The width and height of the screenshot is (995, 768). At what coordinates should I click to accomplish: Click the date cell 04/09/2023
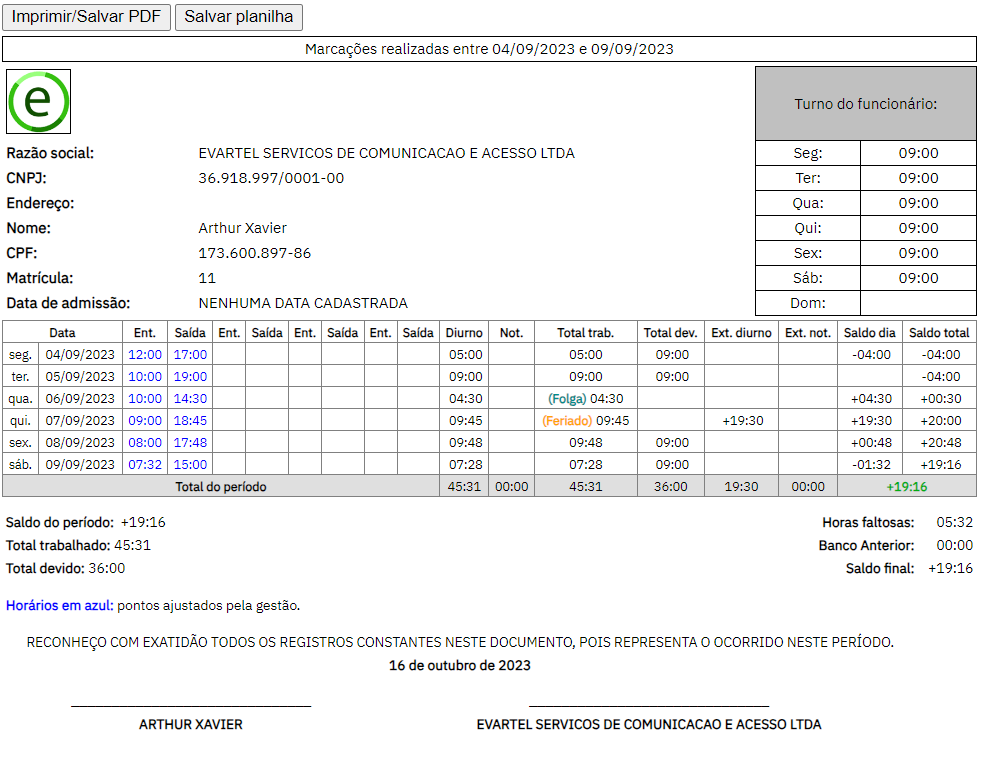point(80,355)
